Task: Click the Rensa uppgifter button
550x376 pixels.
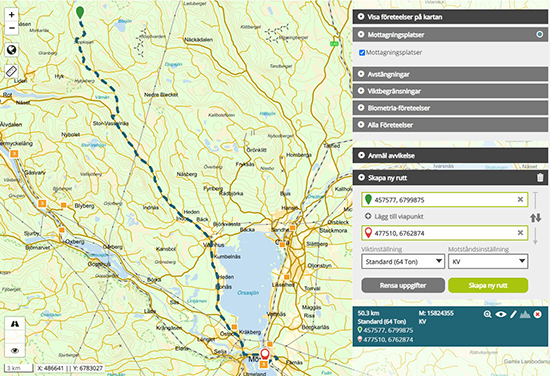Action: click(403, 286)
